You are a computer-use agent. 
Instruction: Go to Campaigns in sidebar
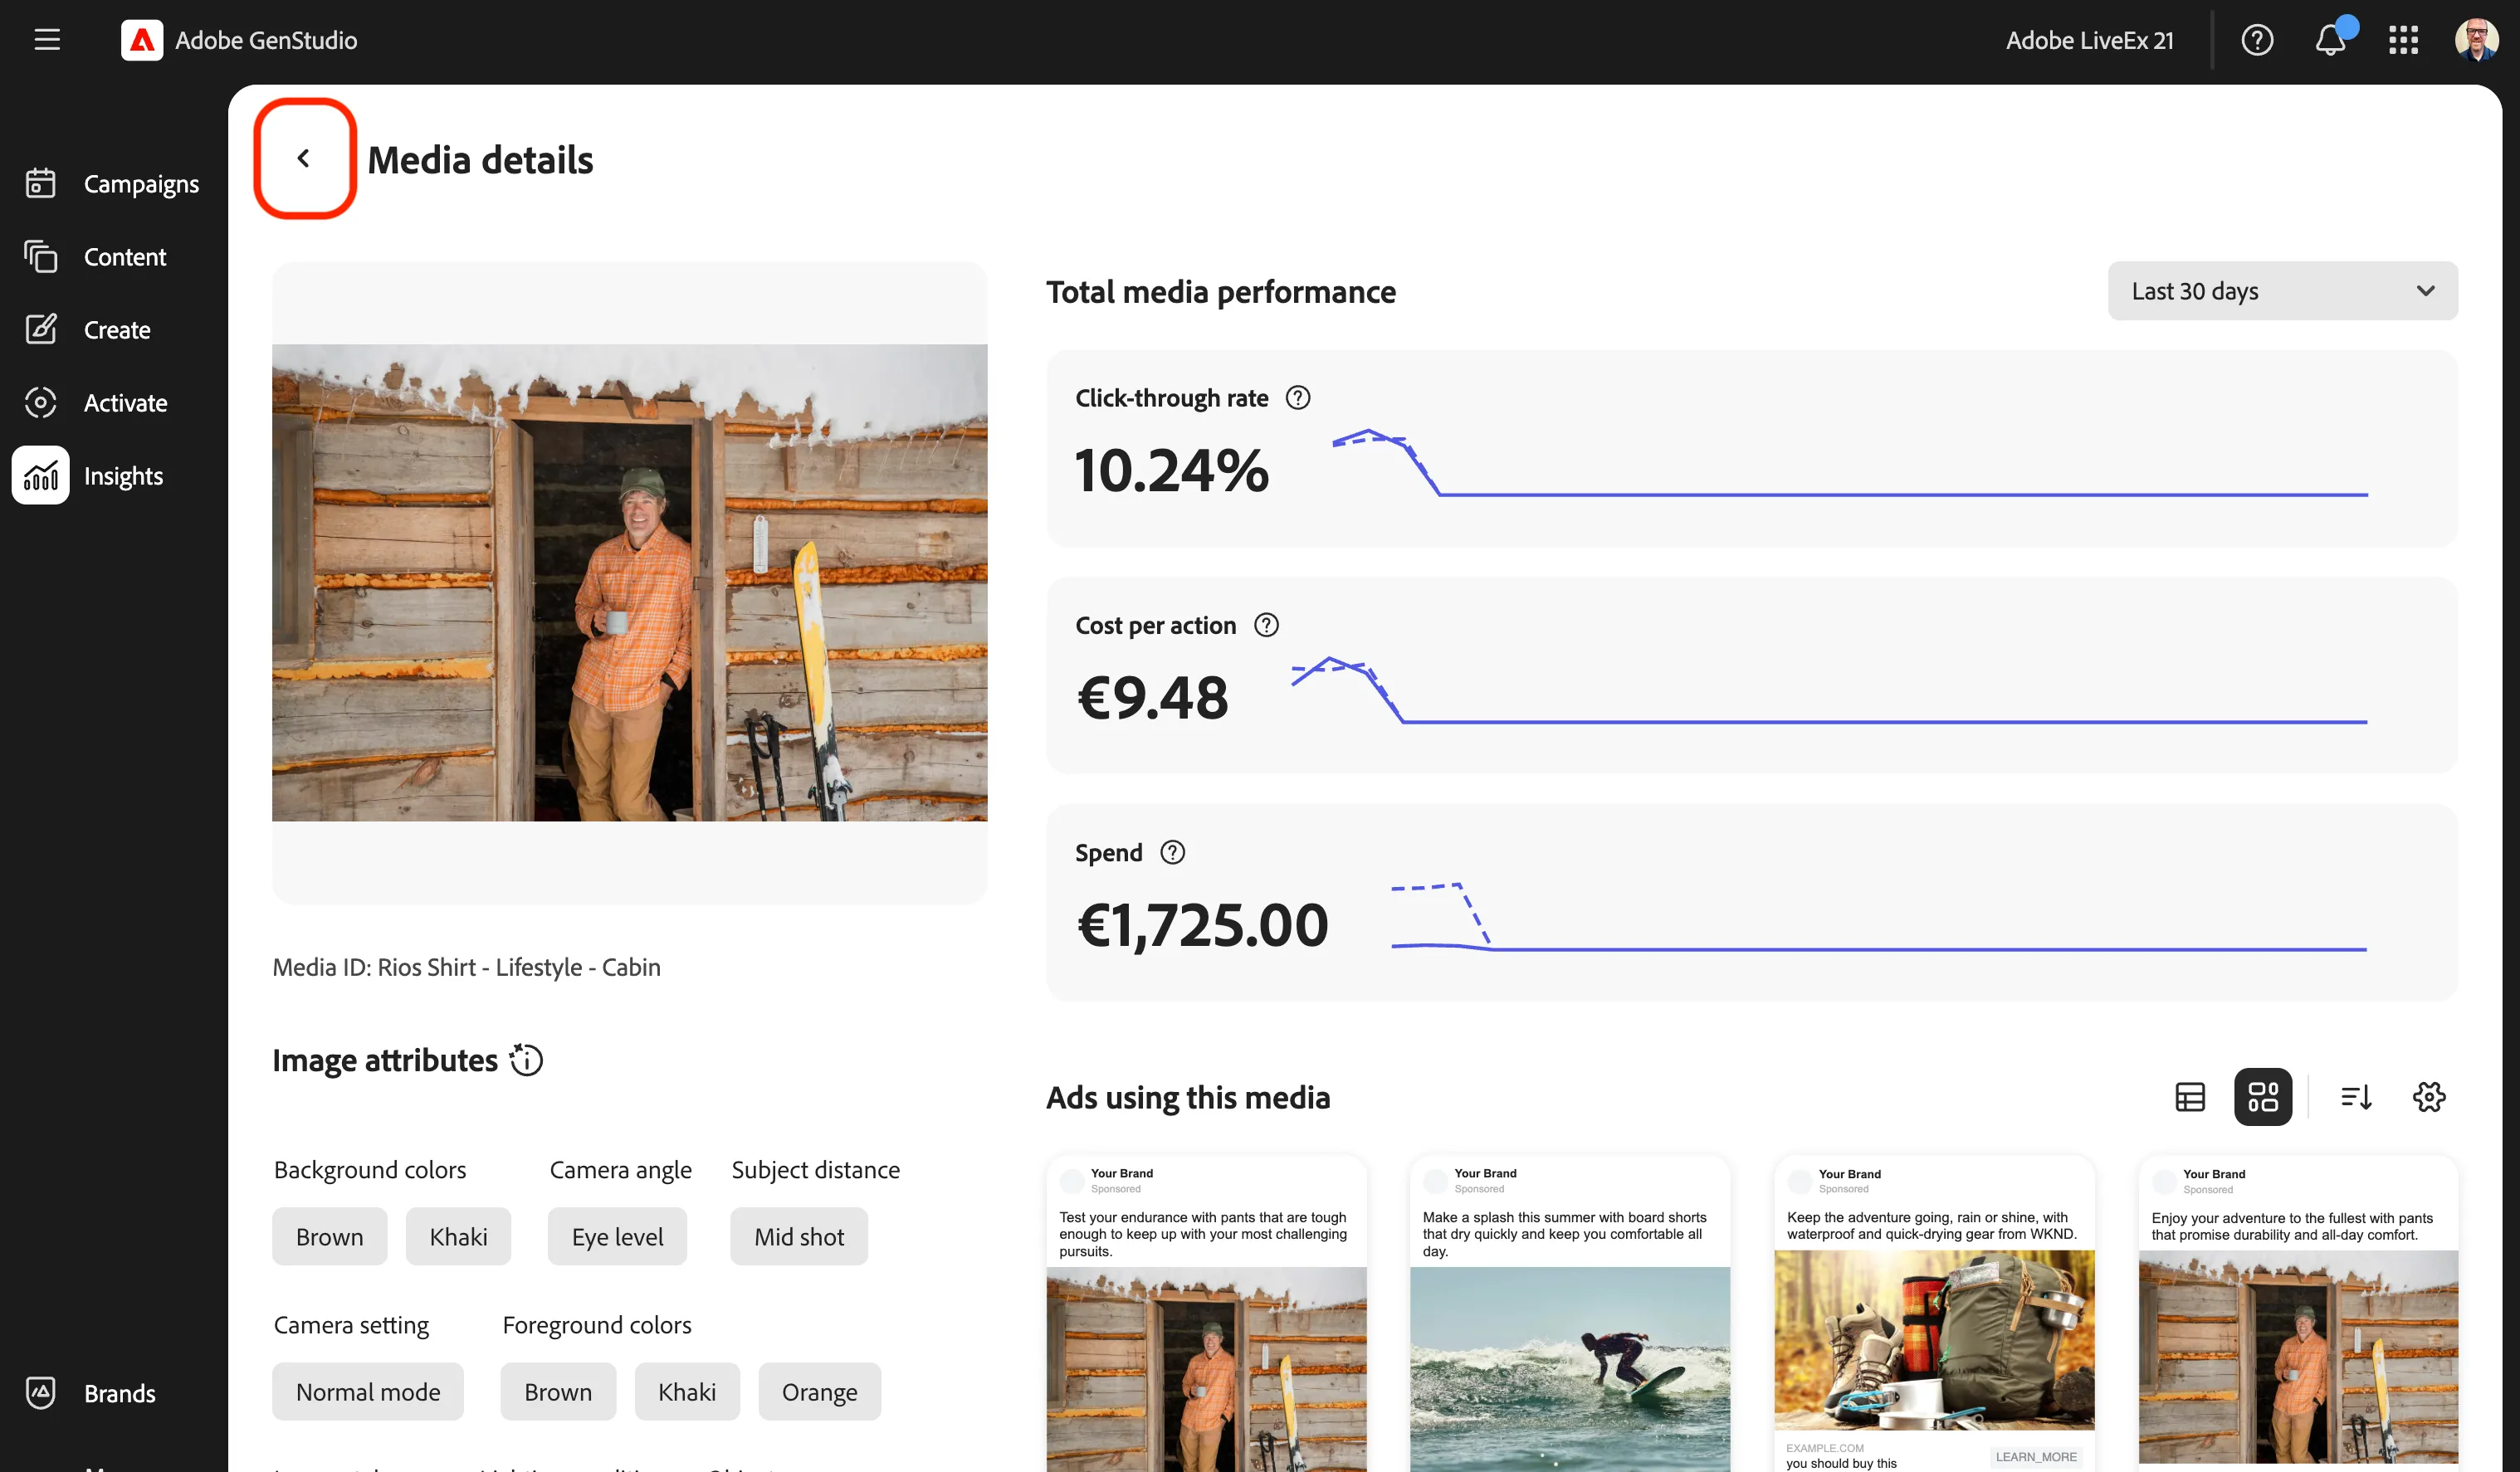coord(113,184)
